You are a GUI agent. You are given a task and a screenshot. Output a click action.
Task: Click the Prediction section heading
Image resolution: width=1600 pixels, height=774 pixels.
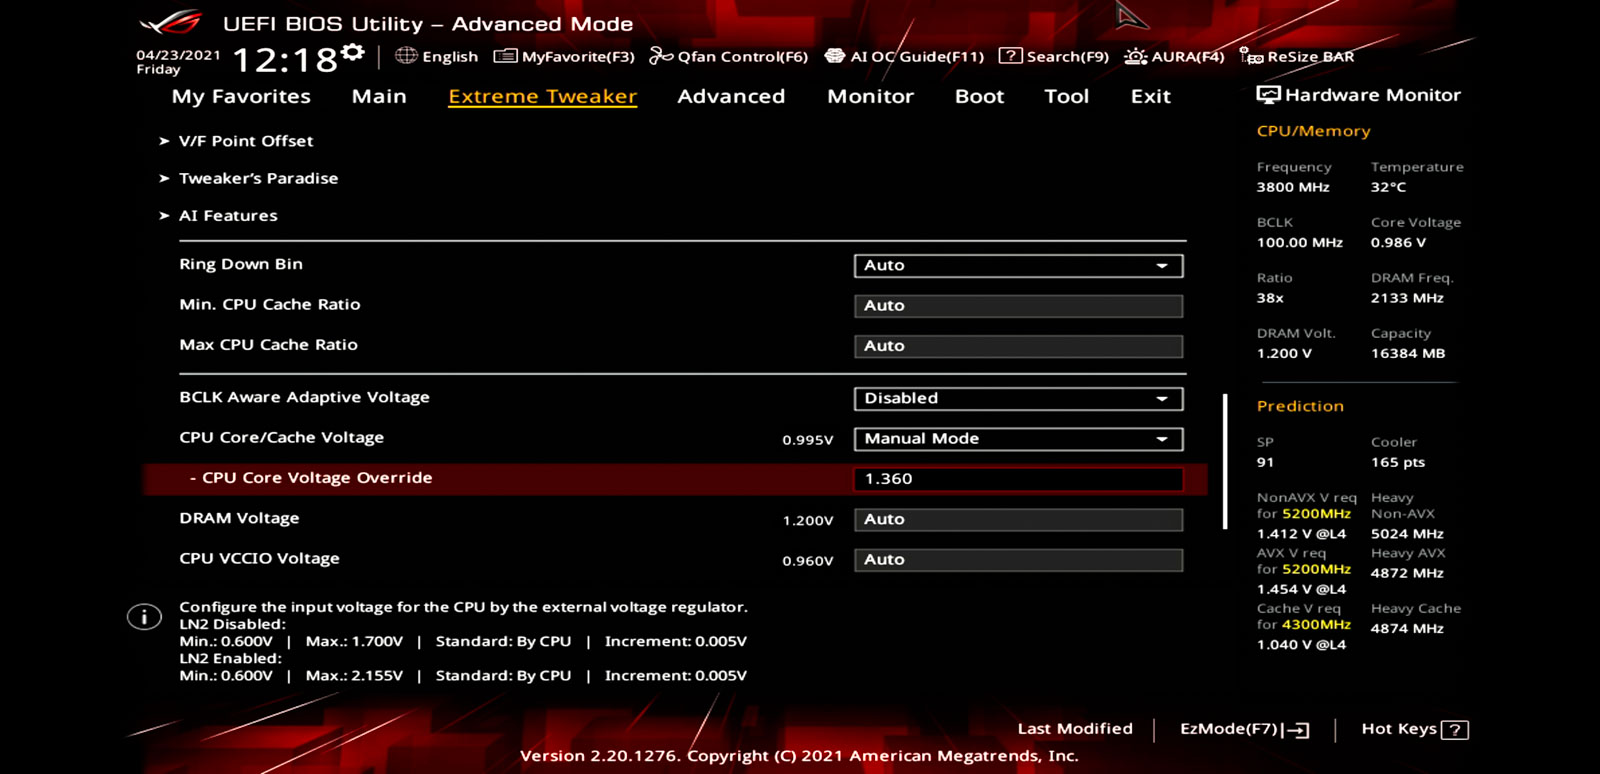[1300, 406]
